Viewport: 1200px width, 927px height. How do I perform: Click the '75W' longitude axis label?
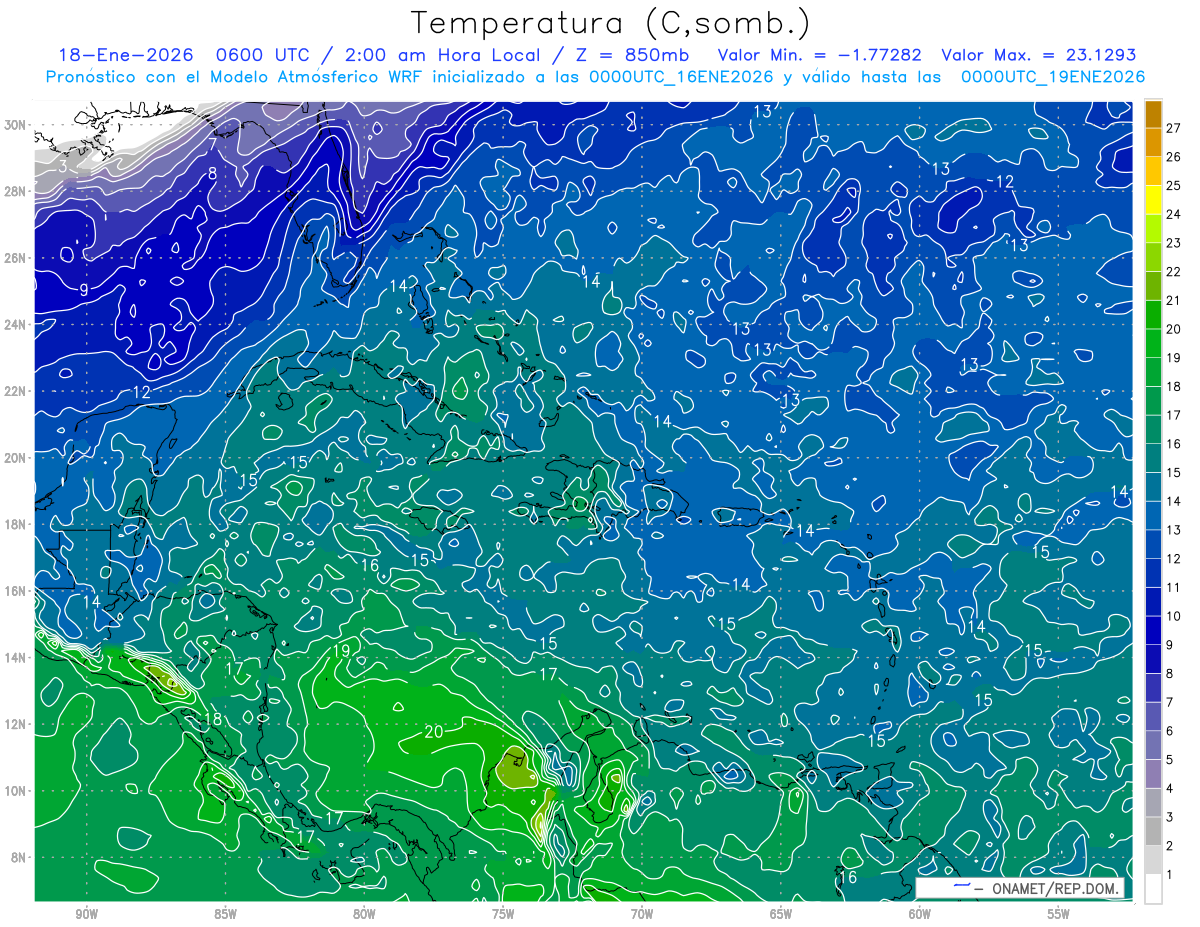pos(503,913)
